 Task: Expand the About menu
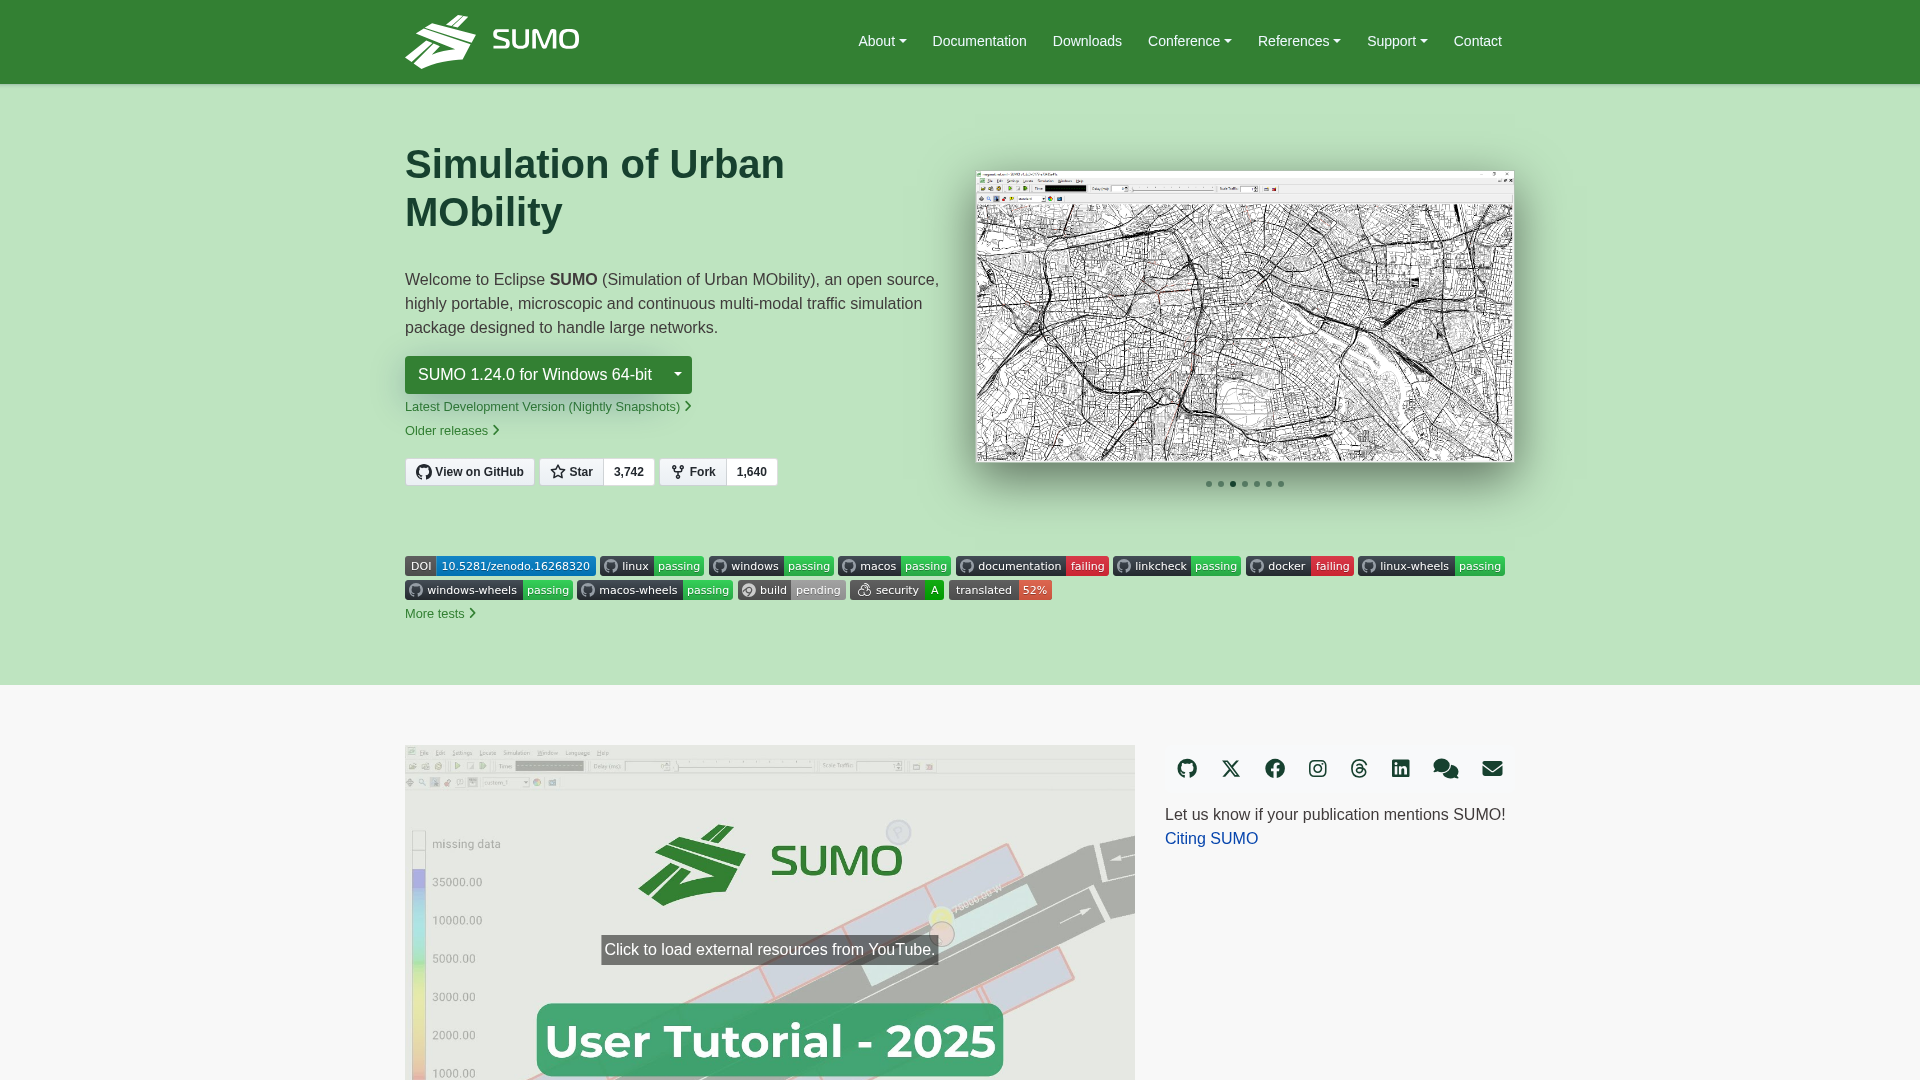pyautogui.click(x=882, y=41)
